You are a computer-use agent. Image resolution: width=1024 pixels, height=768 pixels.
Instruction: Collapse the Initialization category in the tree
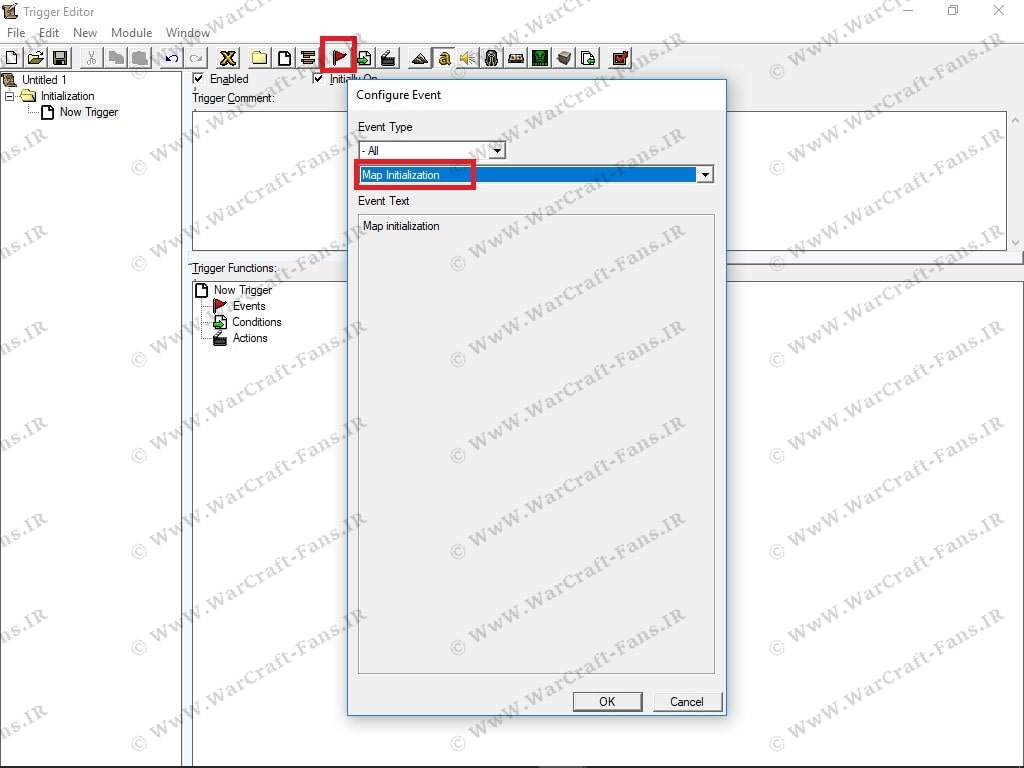[9, 96]
